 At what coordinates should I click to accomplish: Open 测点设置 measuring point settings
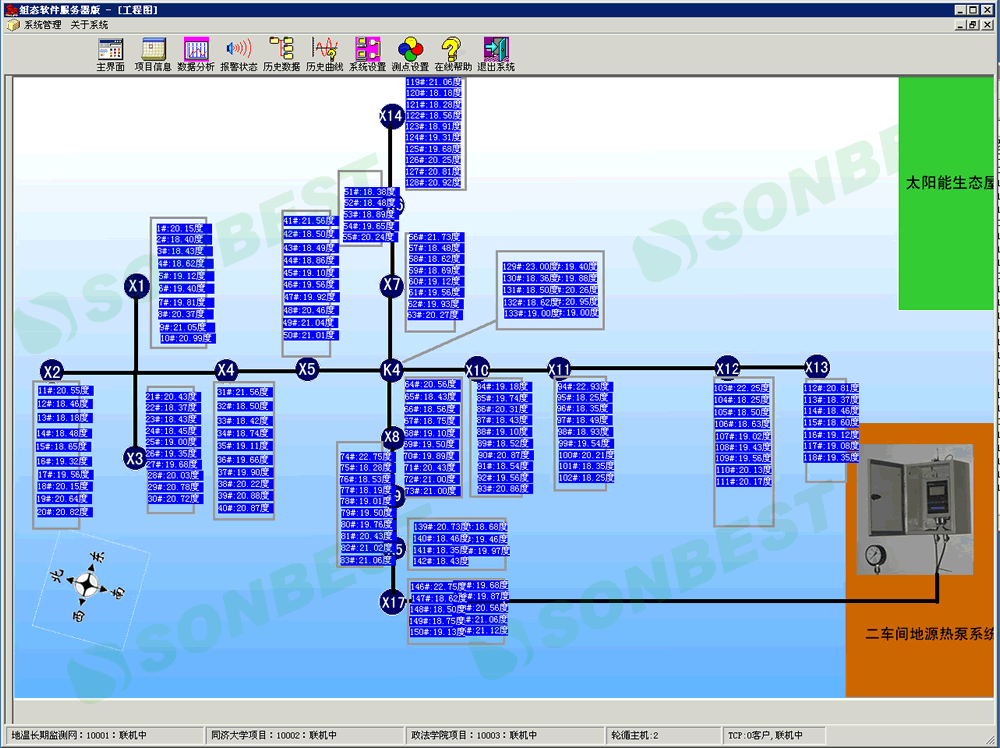tap(410, 54)
